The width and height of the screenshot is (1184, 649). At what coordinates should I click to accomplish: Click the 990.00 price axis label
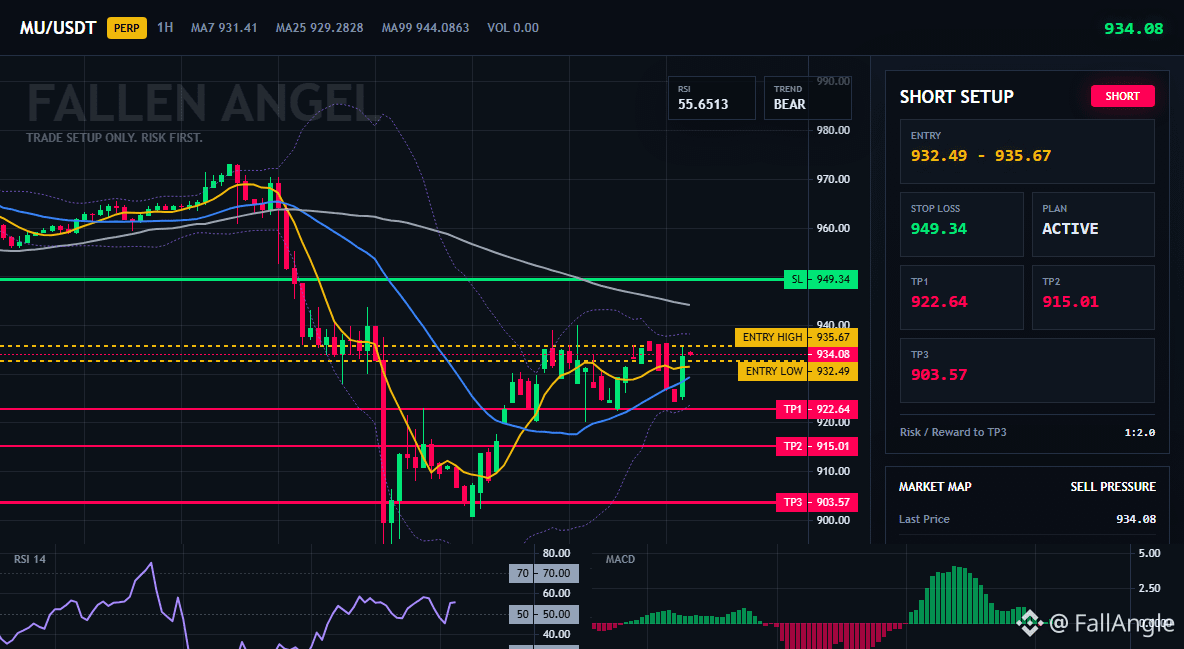tap(833, 81)
